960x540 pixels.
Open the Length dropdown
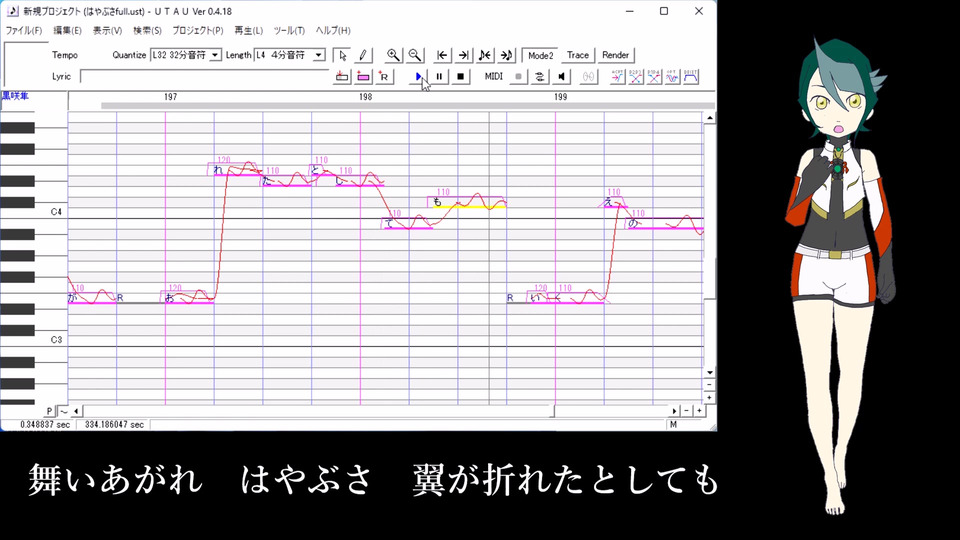pyautogui.click(x=318, y=55)
